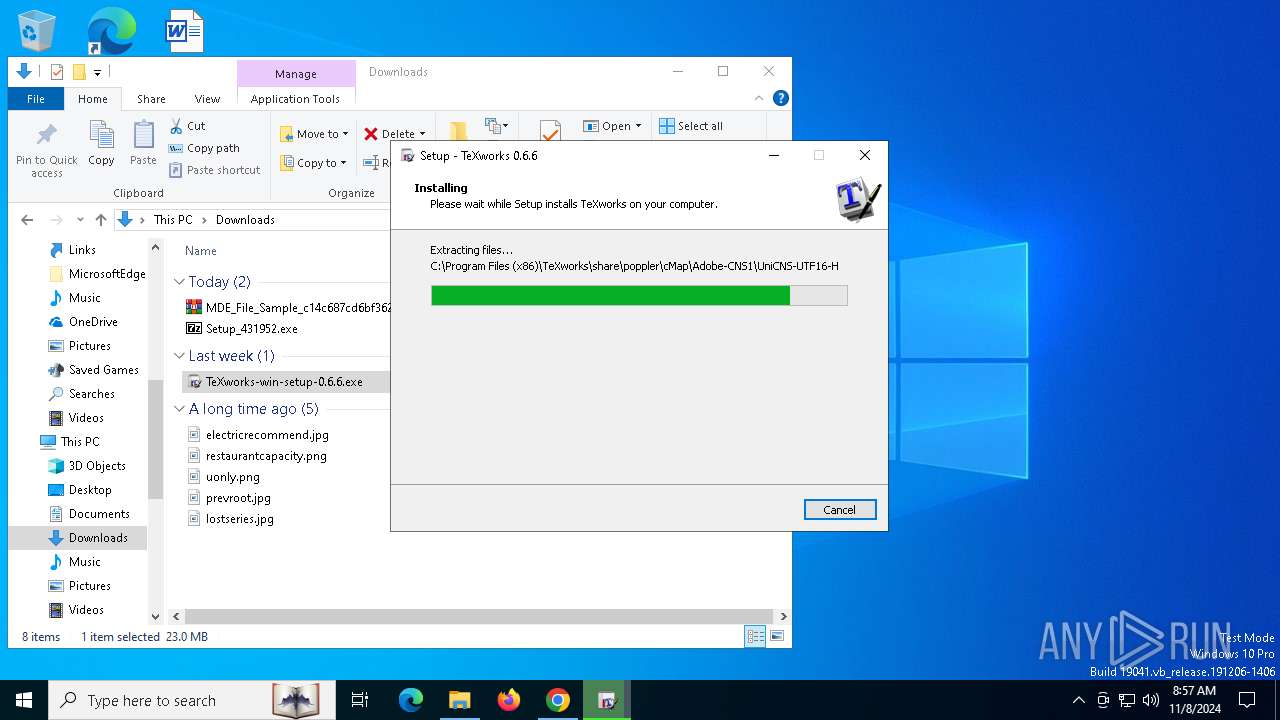Viewport: 1280px width, 720px height.
Task: Open the Copy to dropdown
Action: click(x=312, y=163)
